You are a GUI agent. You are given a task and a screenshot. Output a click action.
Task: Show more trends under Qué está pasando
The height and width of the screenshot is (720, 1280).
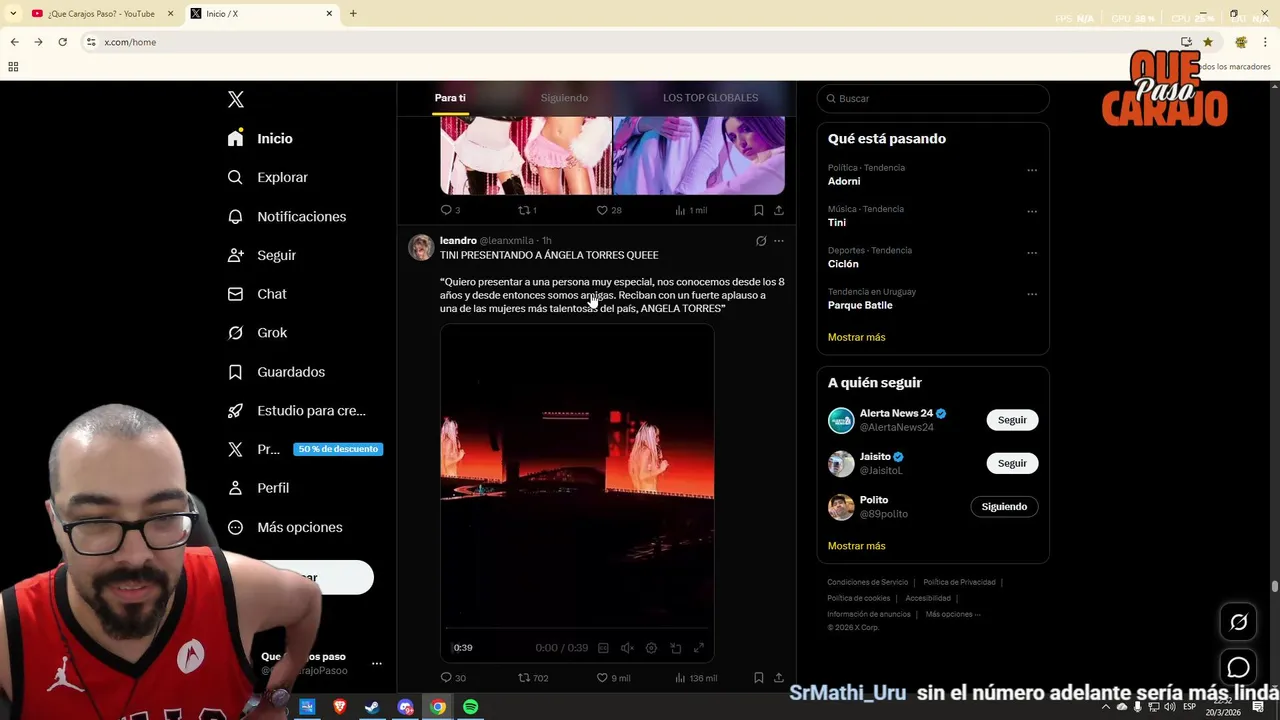tap(857, 337)
